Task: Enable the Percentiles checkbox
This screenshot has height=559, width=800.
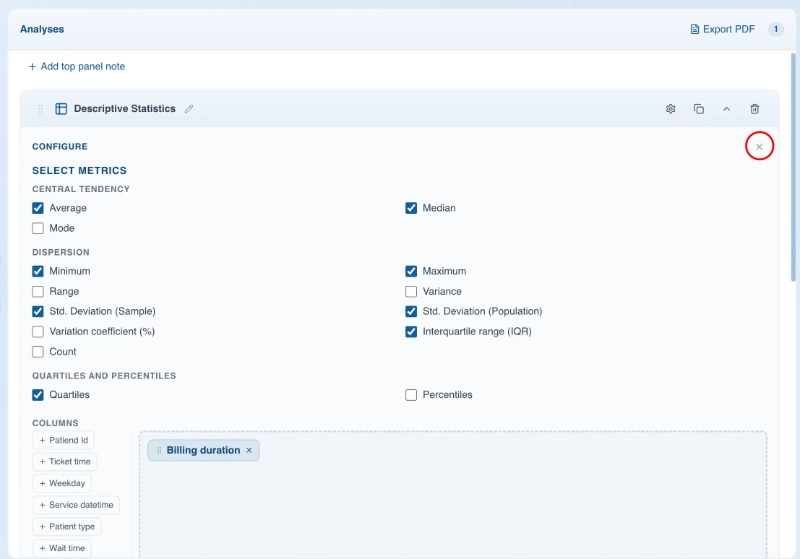Action: pos(411,395)
